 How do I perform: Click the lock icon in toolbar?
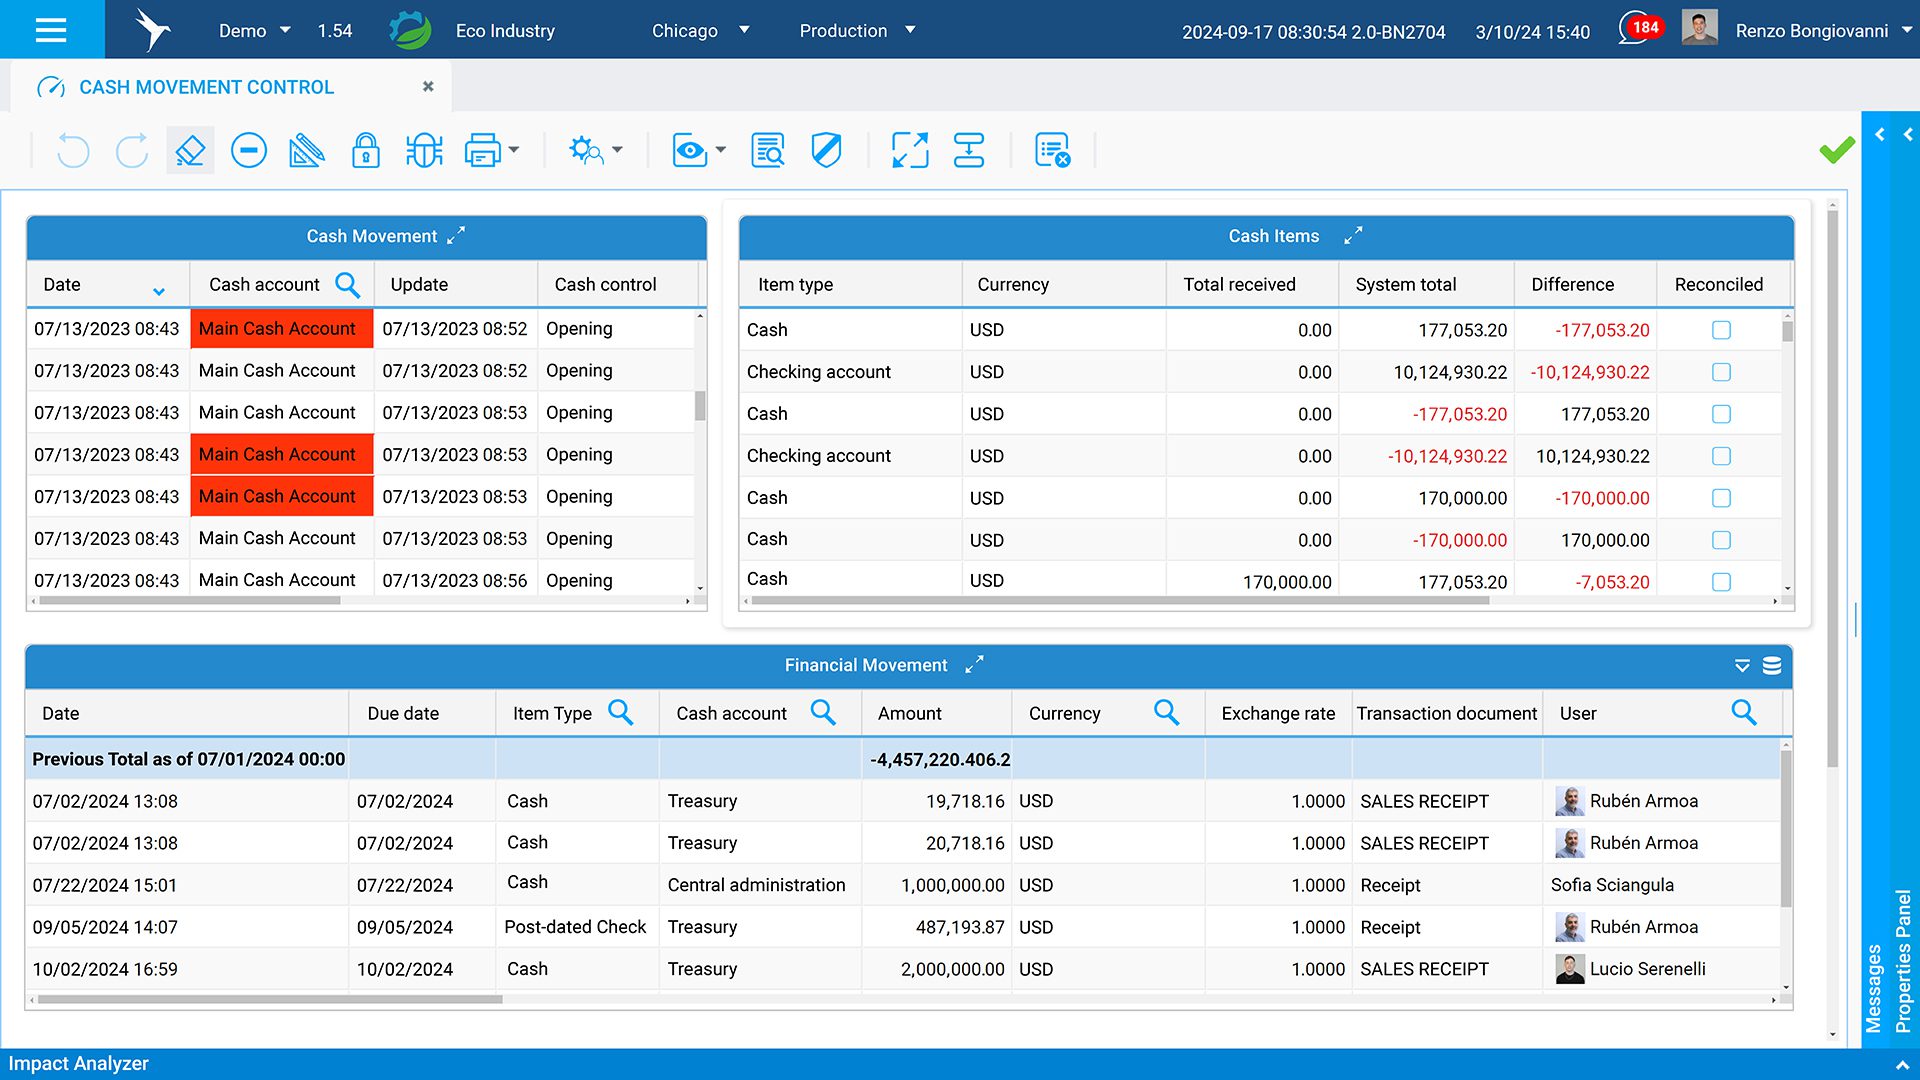click(x=365, y=151)
